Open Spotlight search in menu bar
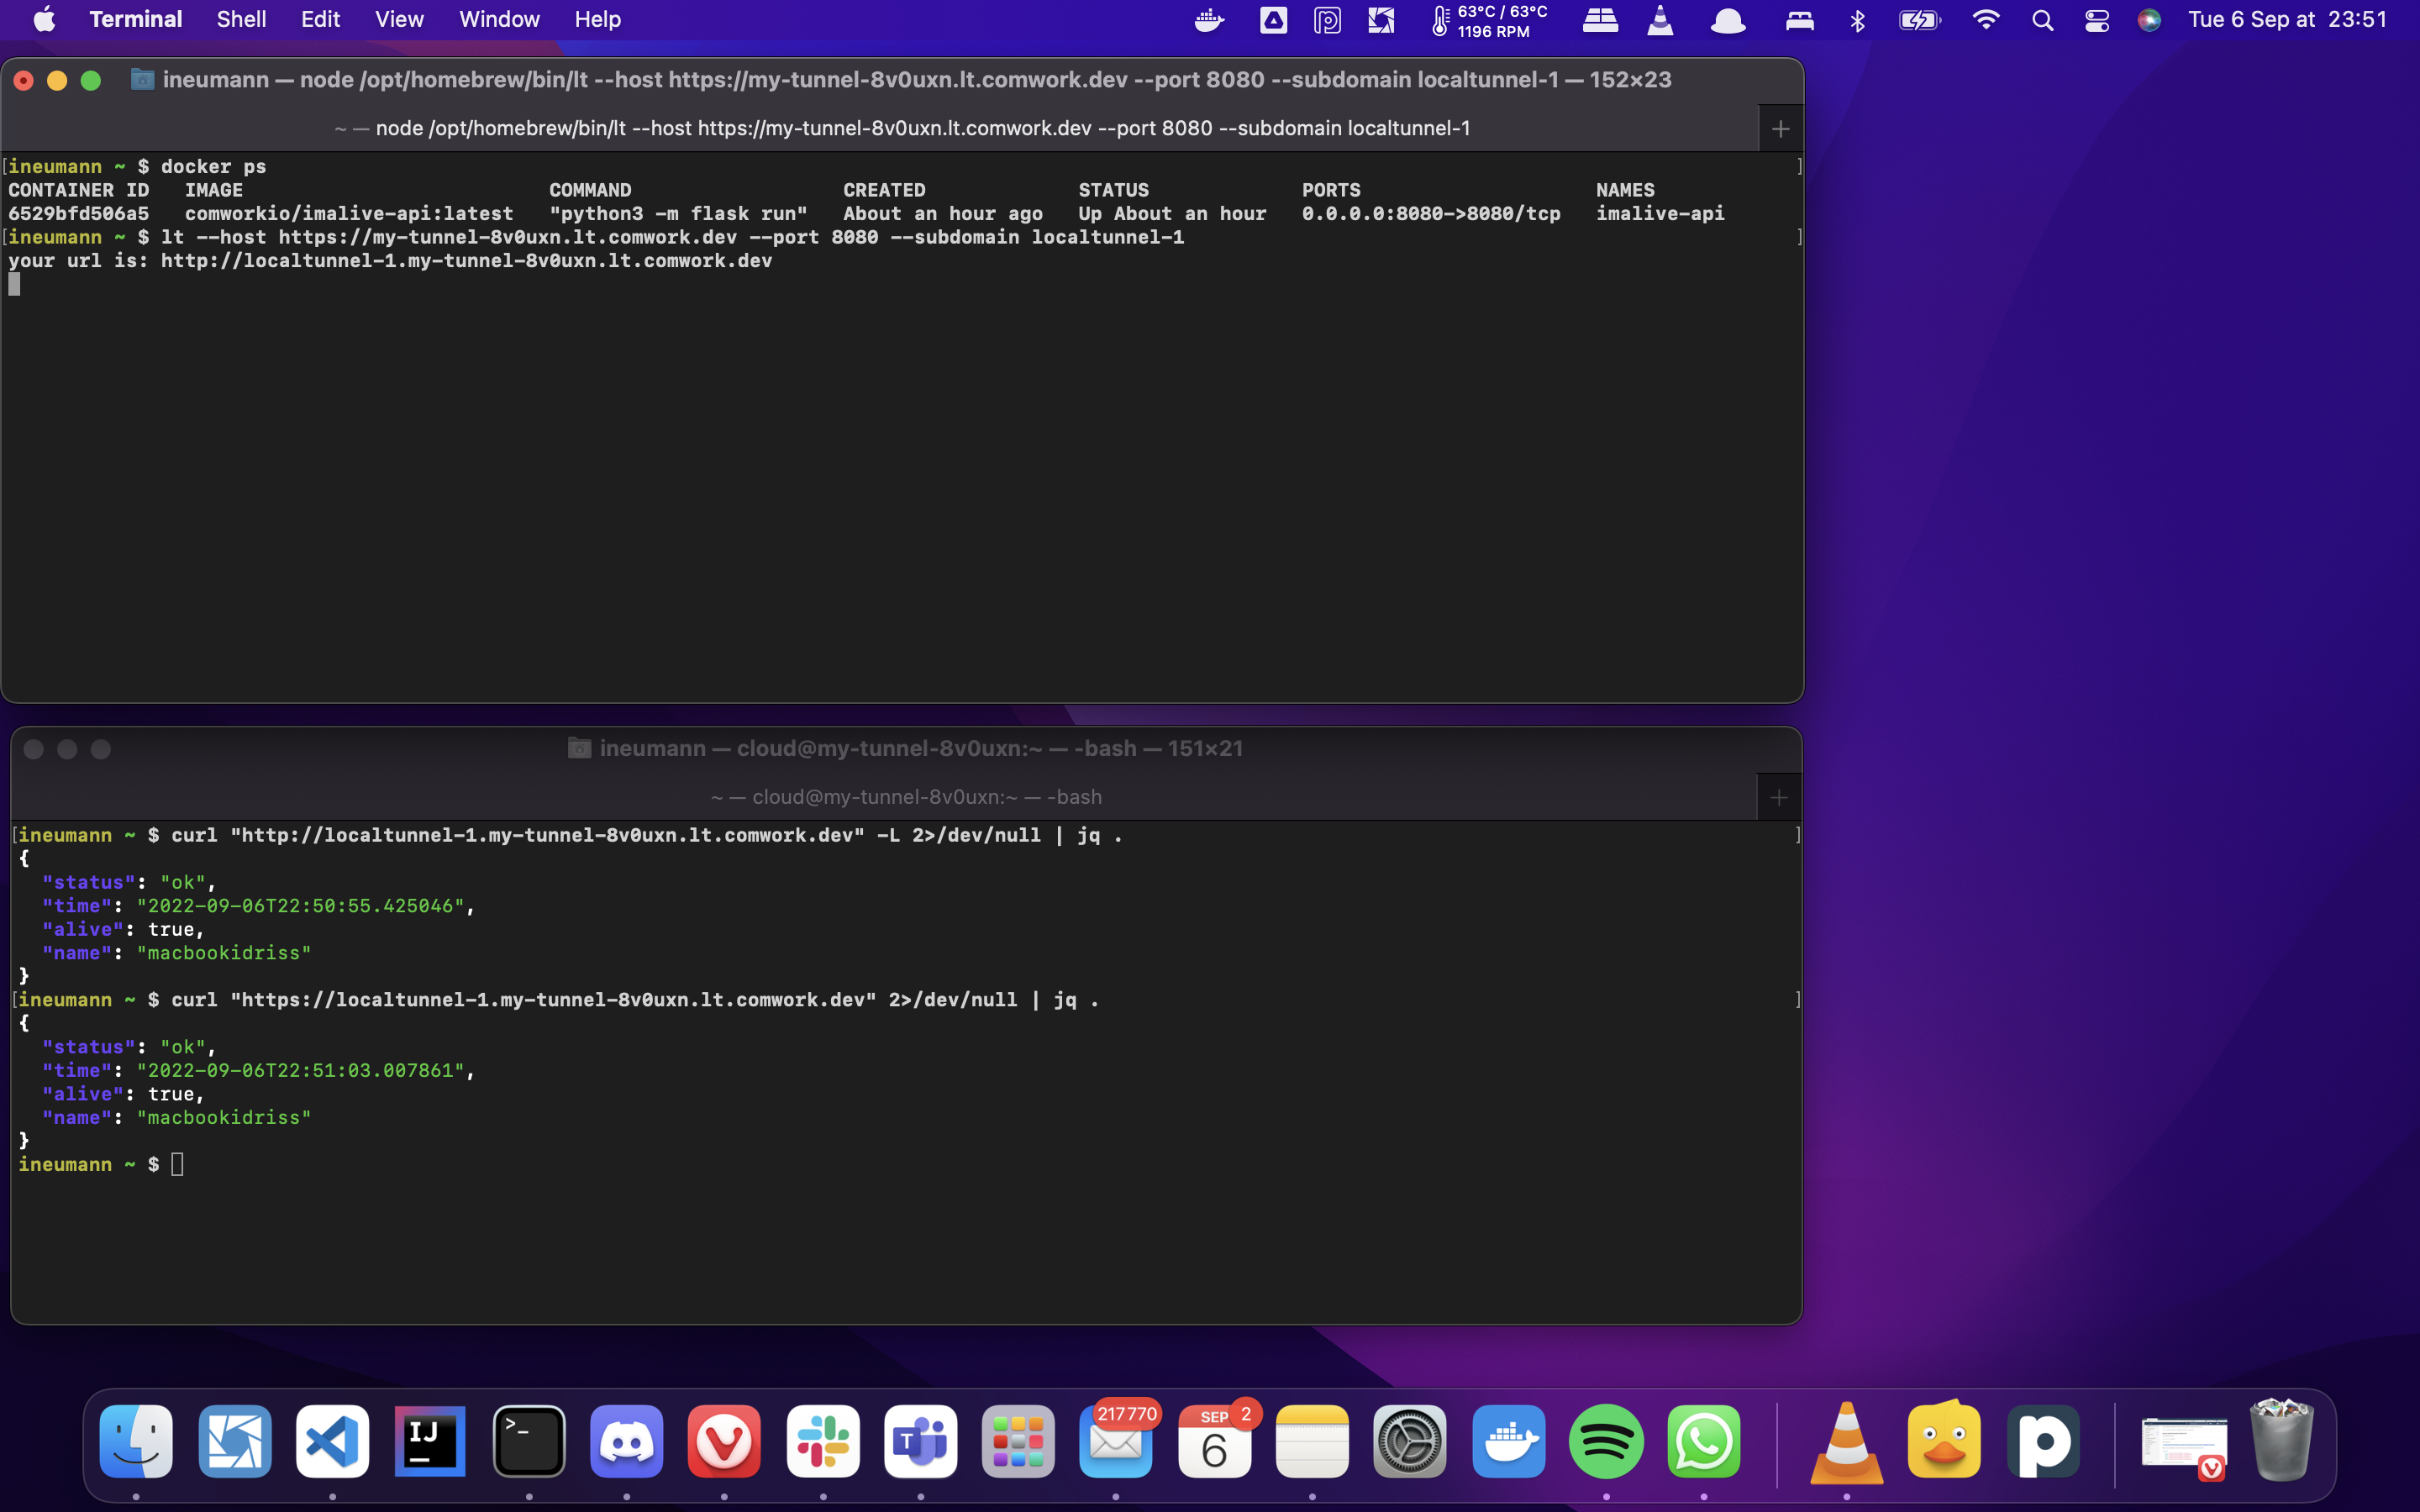 (x=2043, y=20)
